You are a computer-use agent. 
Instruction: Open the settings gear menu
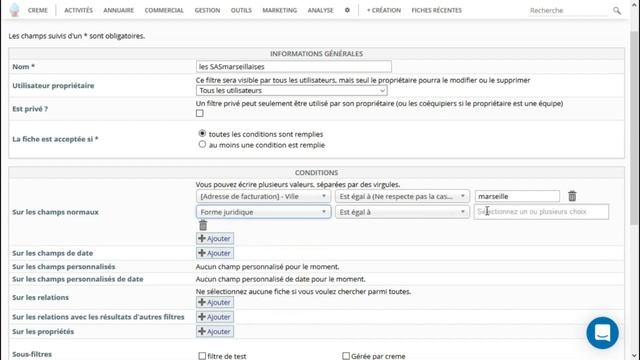[x=347, y=10]
